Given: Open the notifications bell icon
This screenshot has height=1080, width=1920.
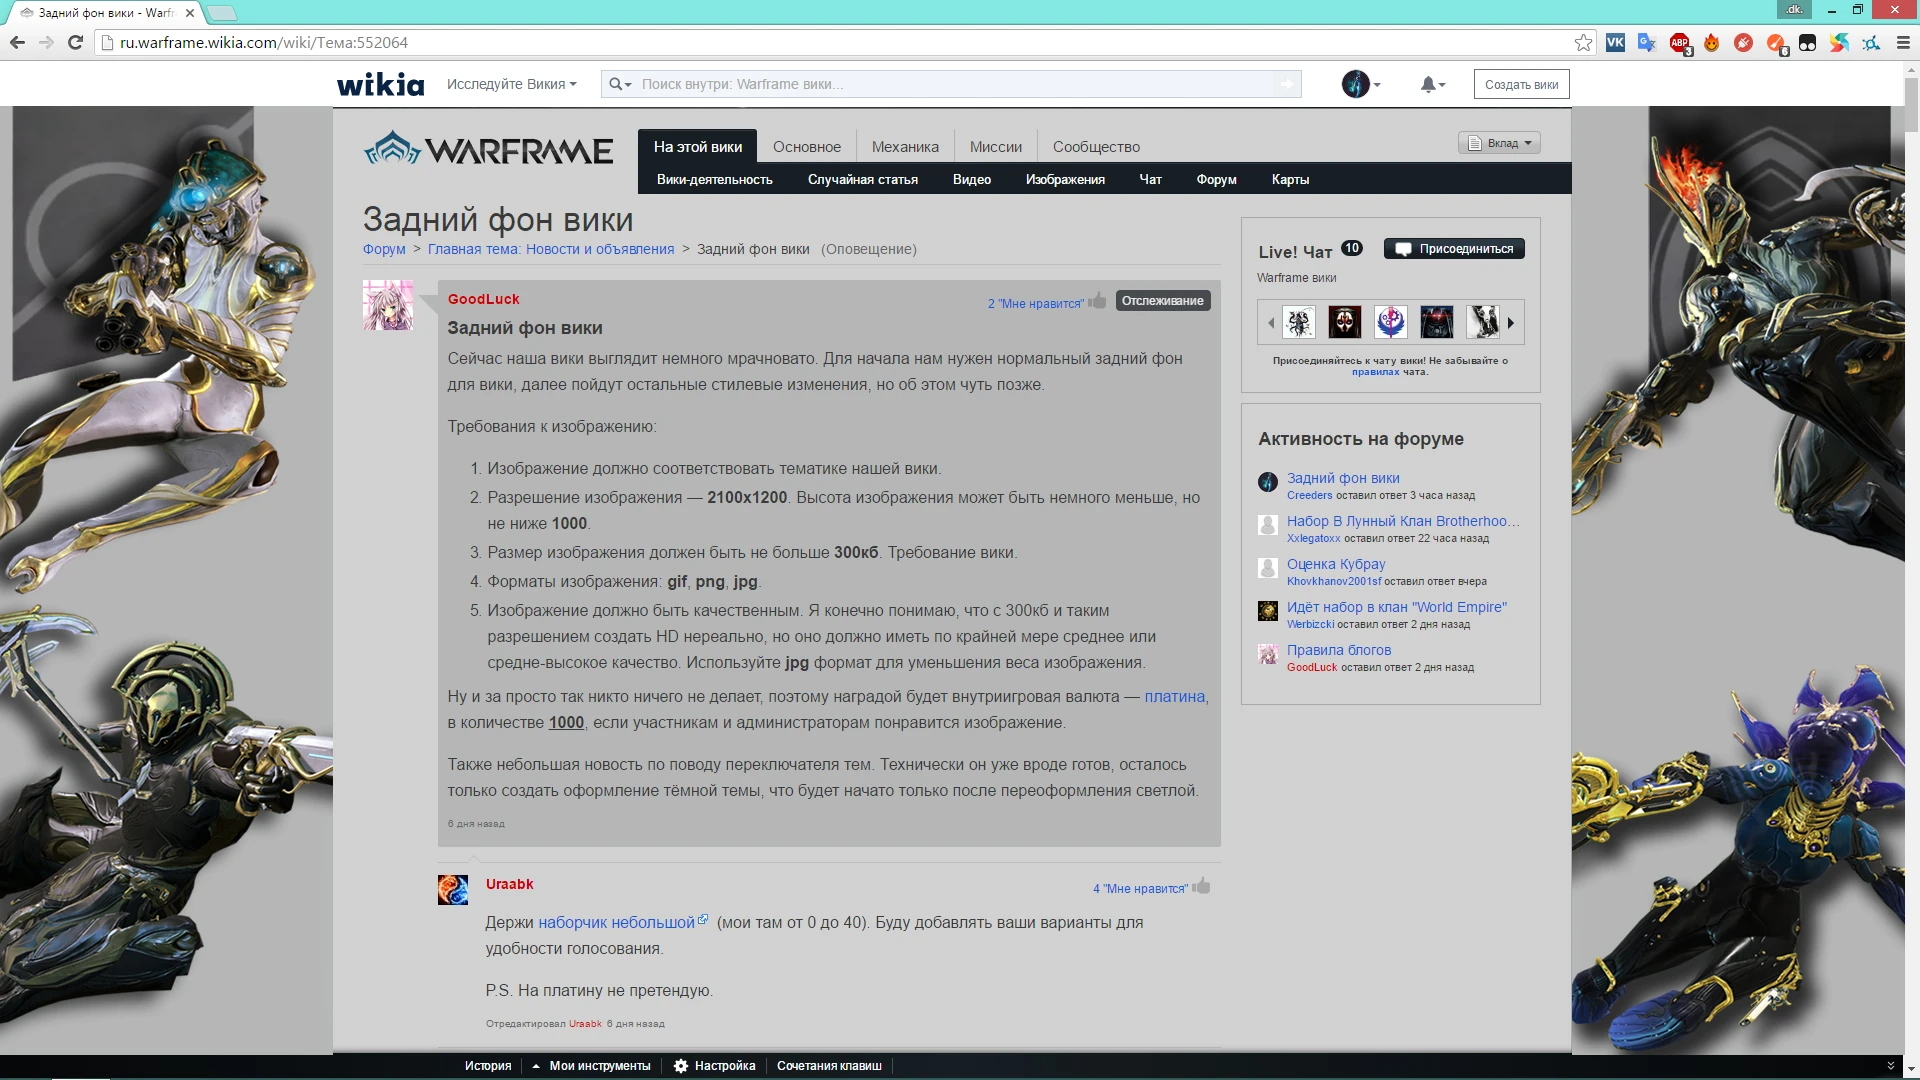Looking at the screenshot, I should [x=1428, y=85].
